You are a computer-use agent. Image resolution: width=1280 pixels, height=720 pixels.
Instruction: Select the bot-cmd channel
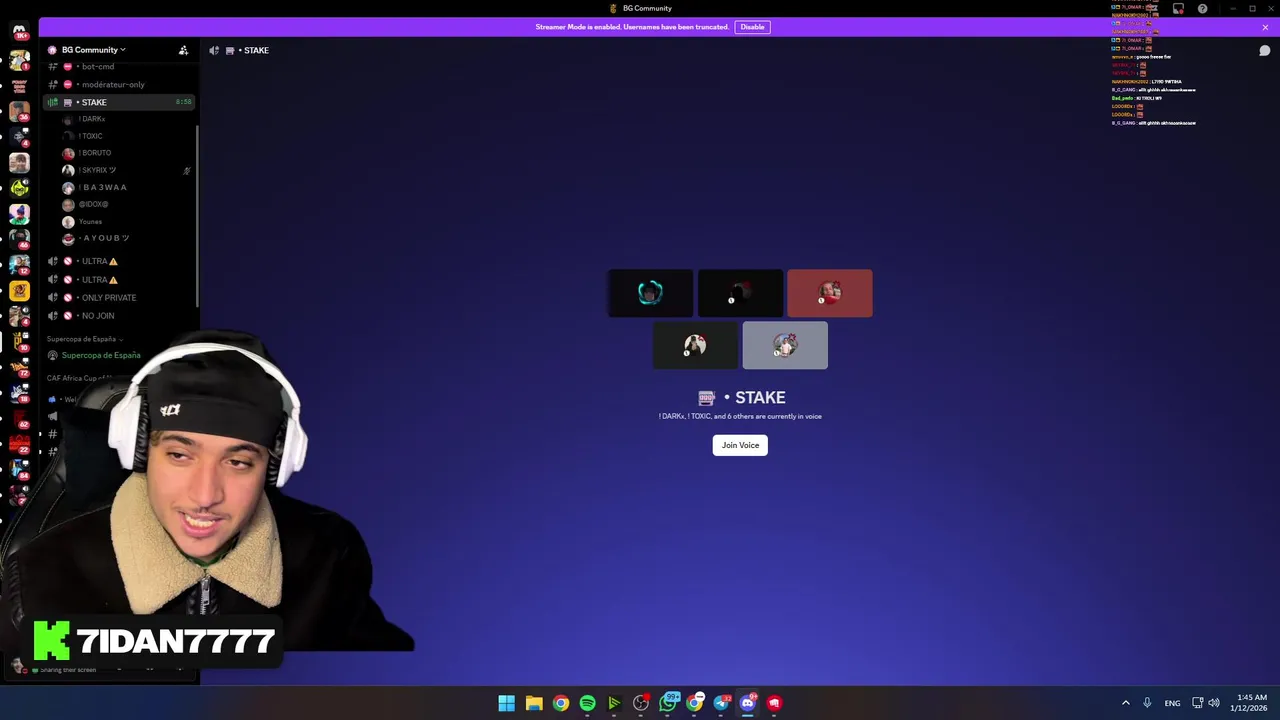click(120, 66)
